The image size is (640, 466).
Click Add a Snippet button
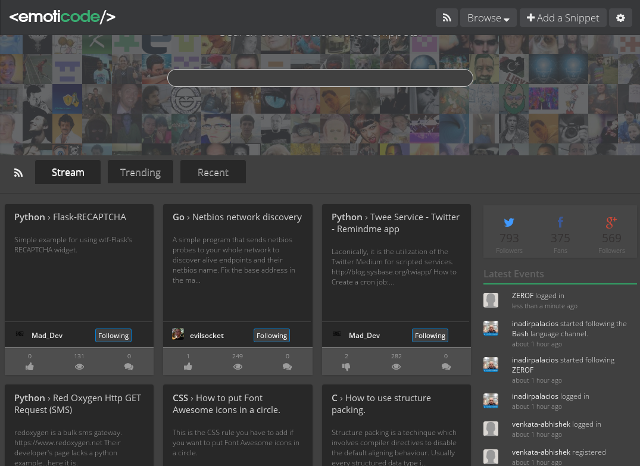(563, 18)
